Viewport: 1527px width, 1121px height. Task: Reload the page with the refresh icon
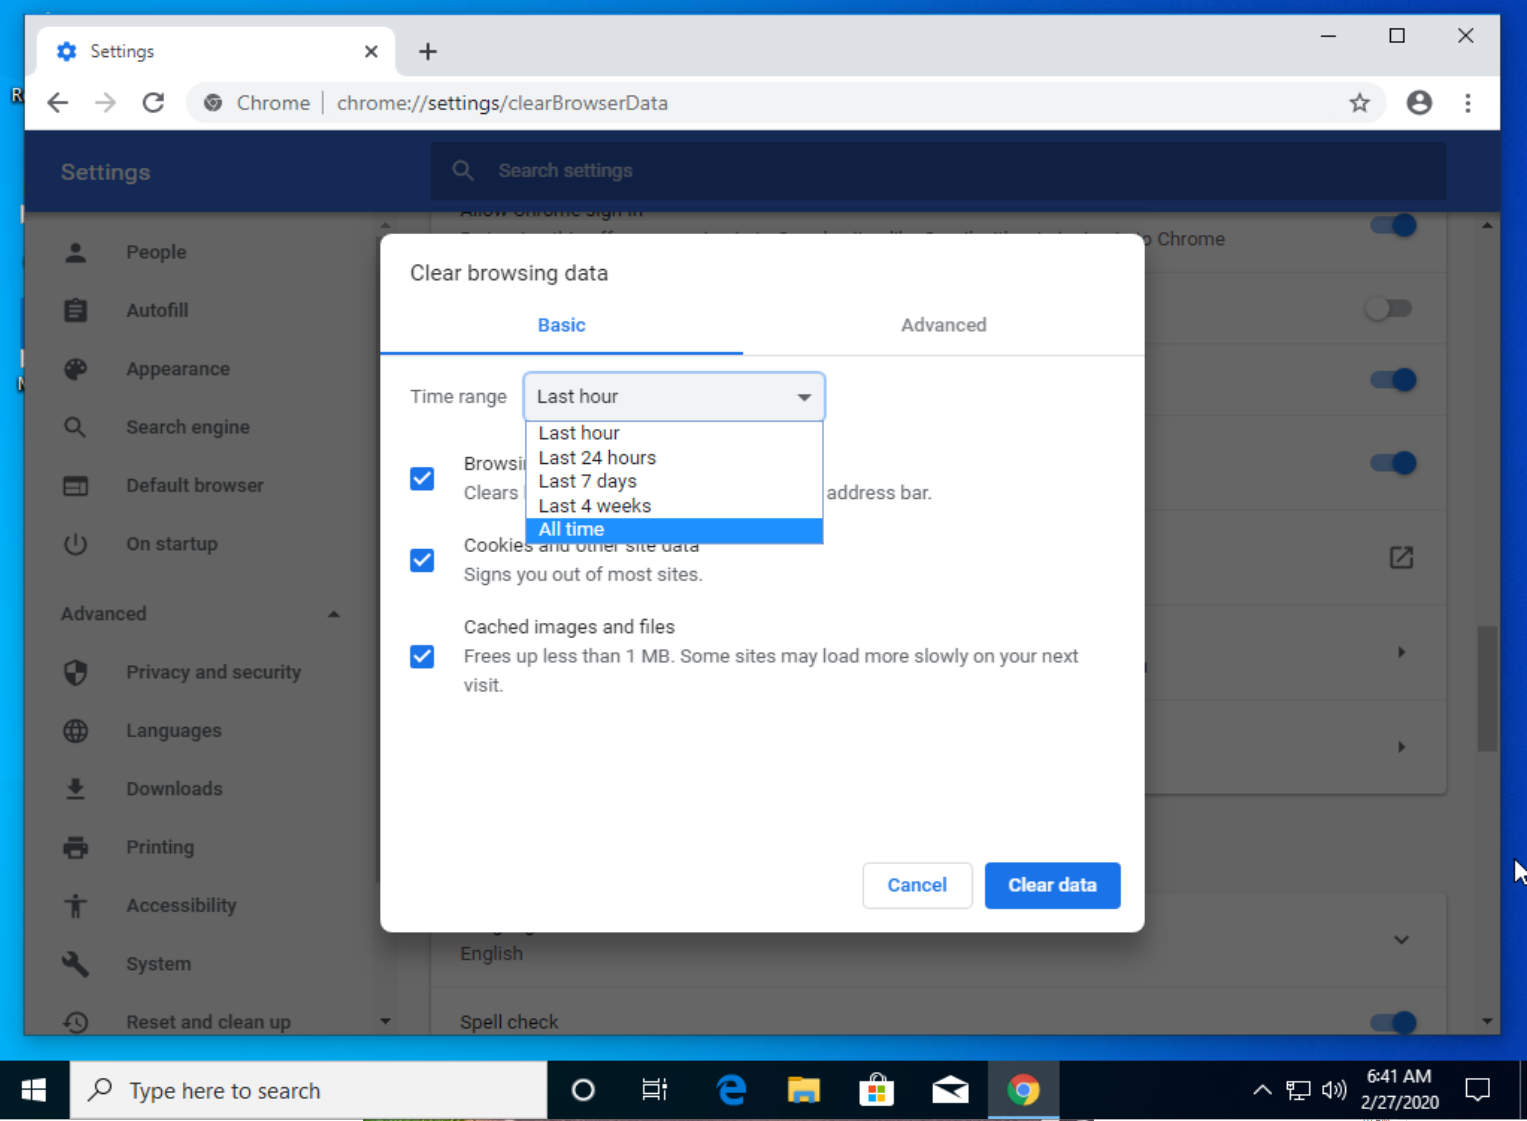coord(153,103)
